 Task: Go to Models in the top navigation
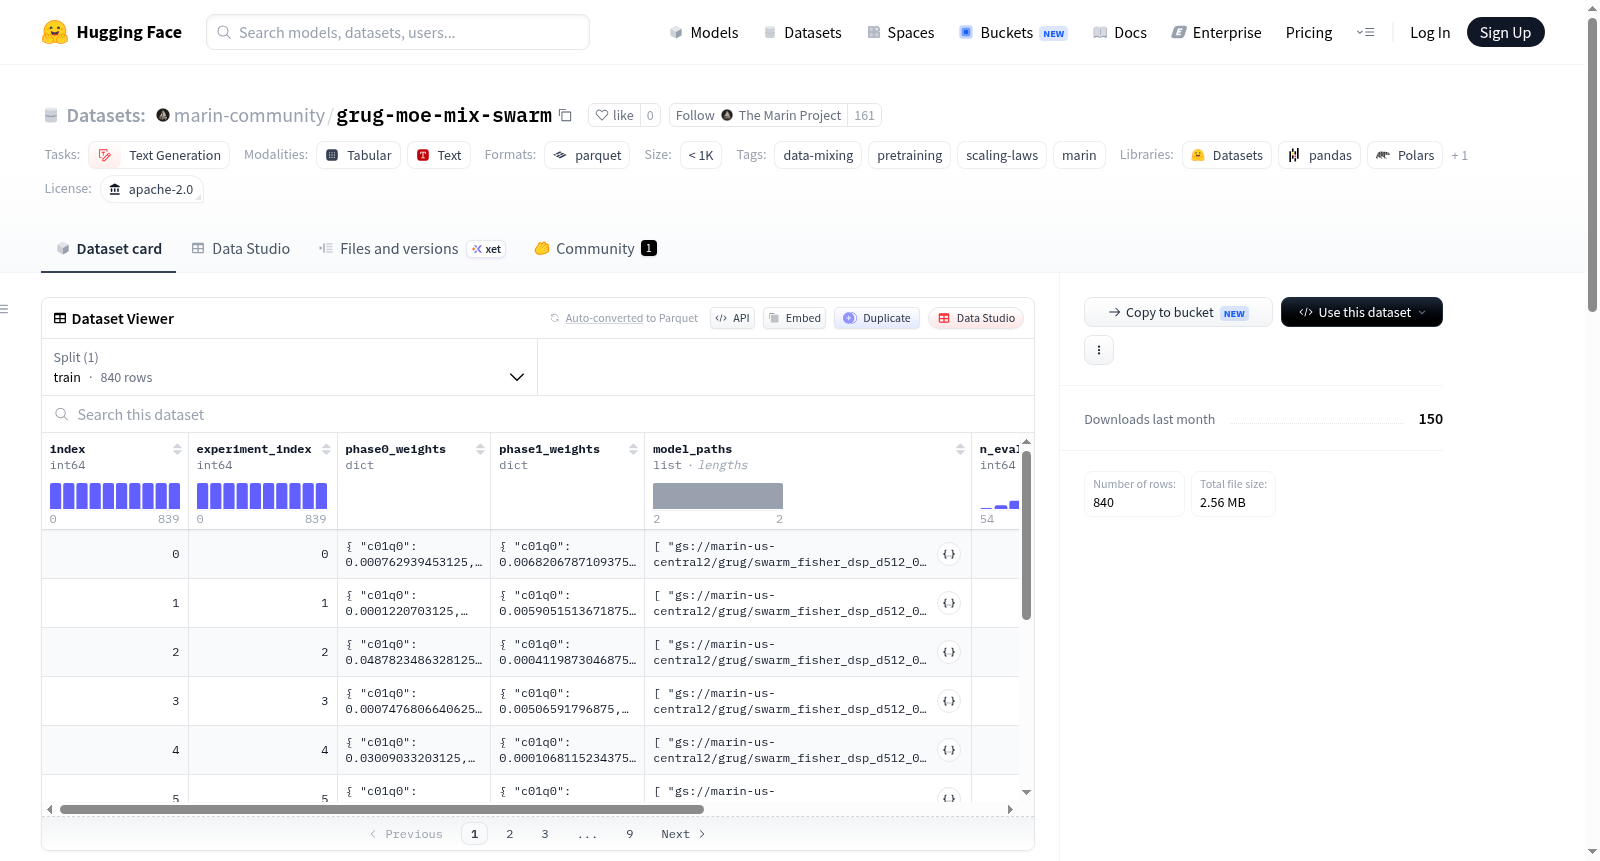click(x=704, y=32)
